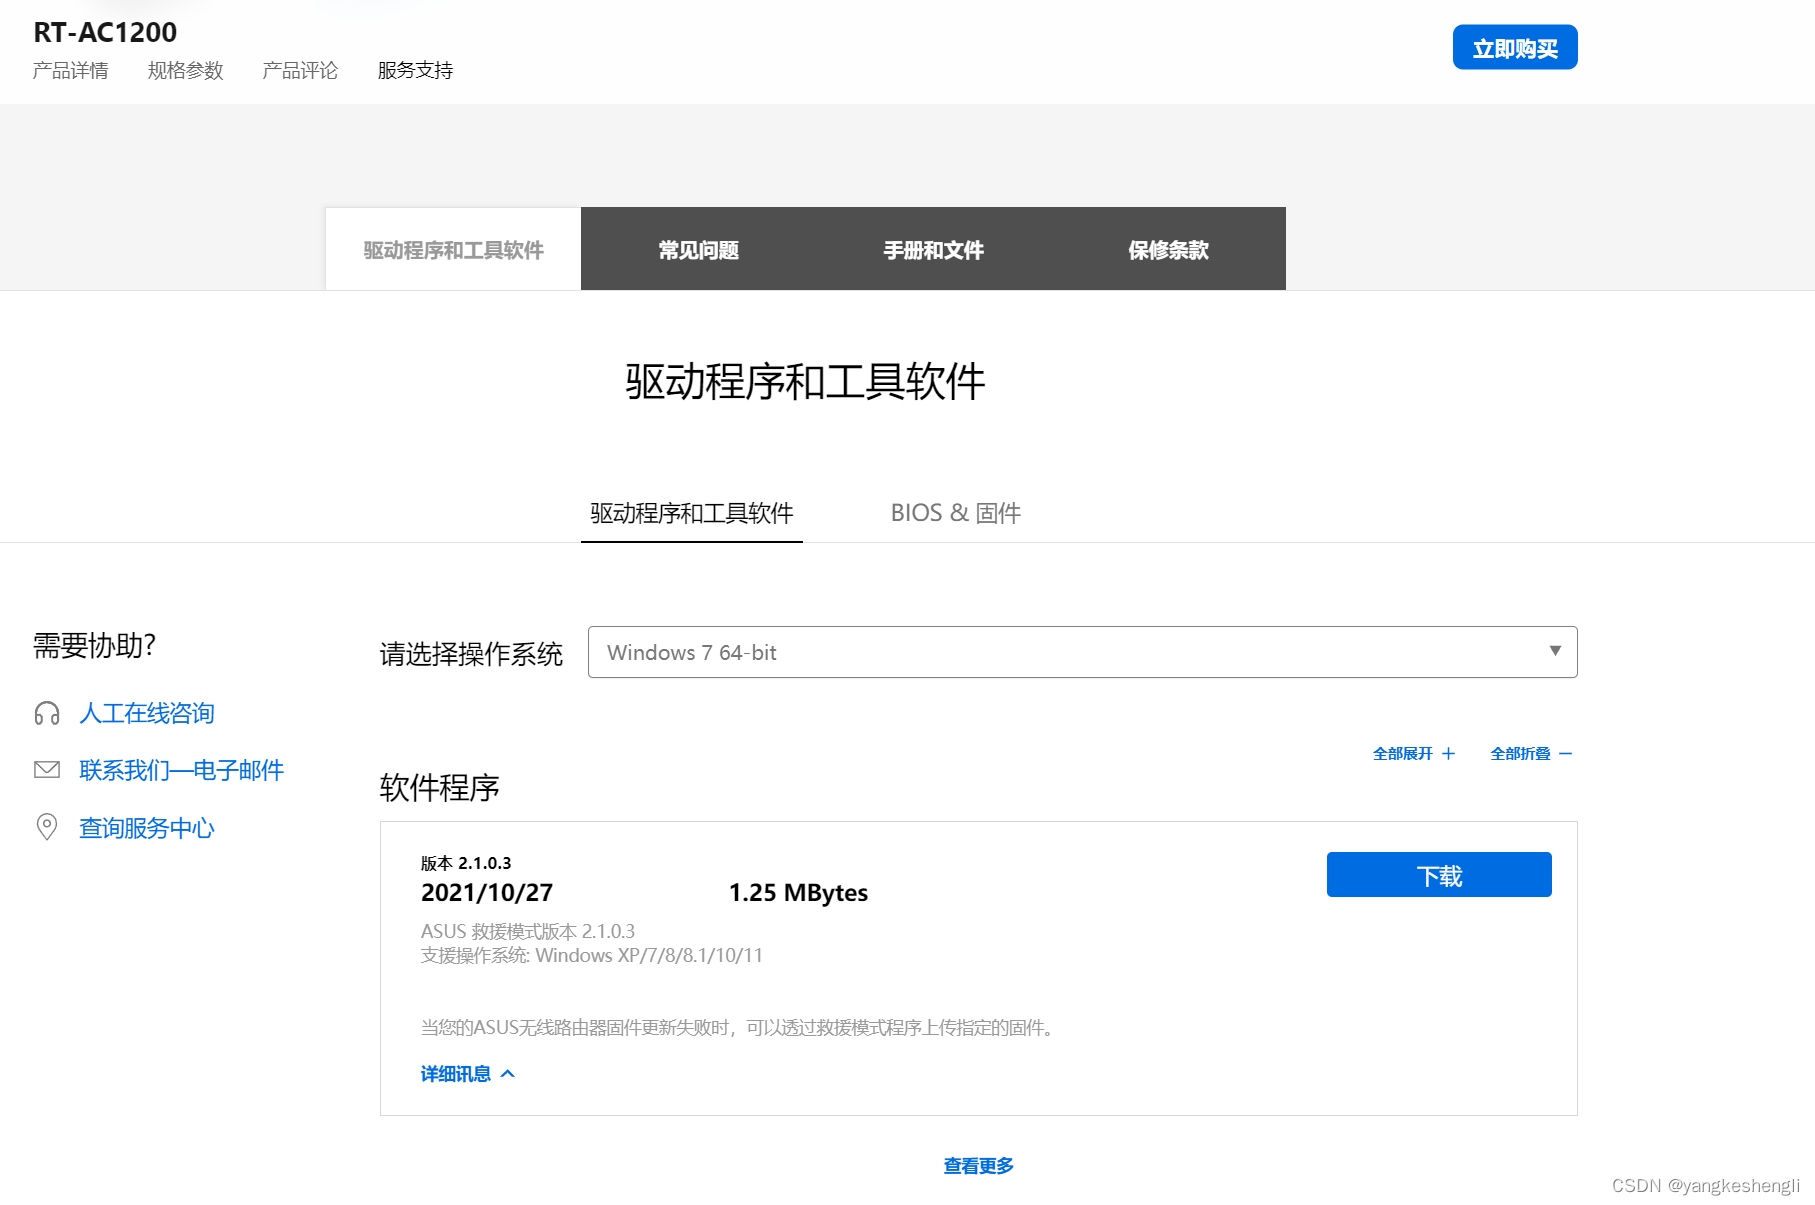Image resolution: width=1815 pixels, height=1205 pixels.
Task: Select the 驱动程序和工具软件 top tab
Action: point(453,249)
